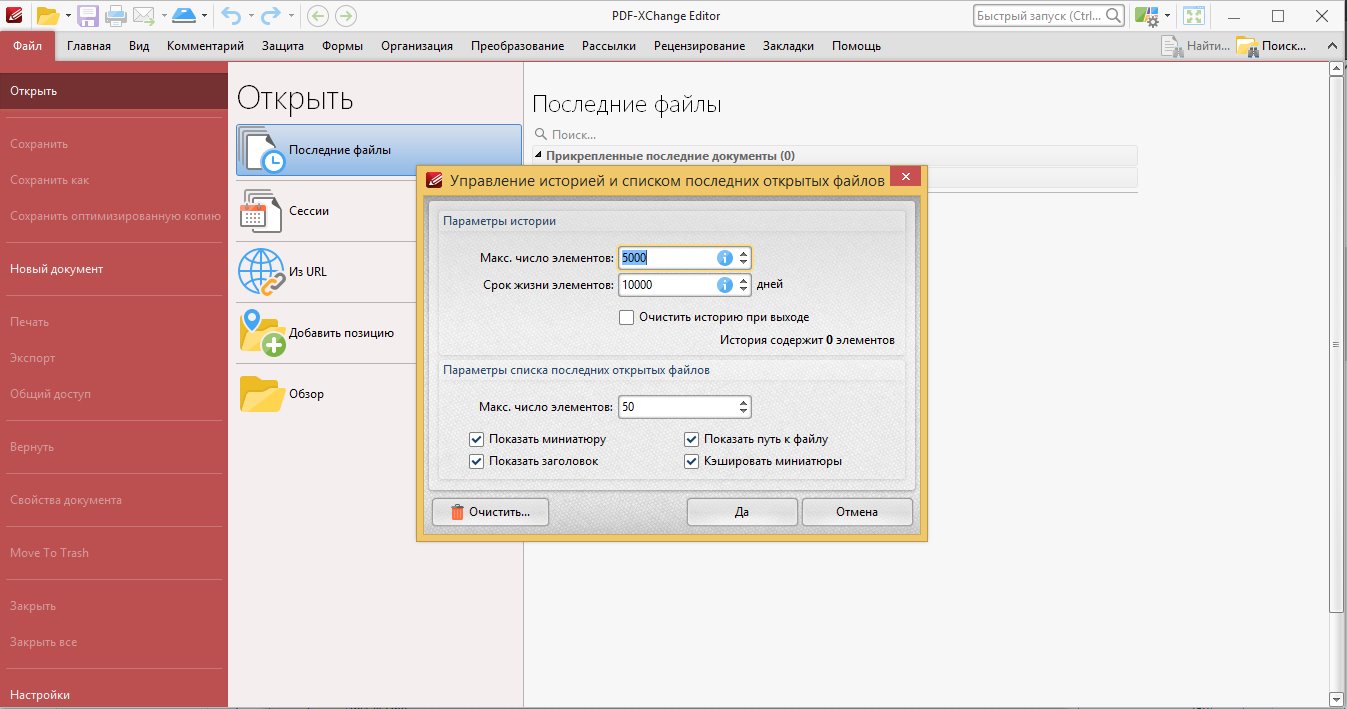Screen dimensions: 1347x709
Task: Open the UI customization settings icon
Action: (x=1146, y=16)
